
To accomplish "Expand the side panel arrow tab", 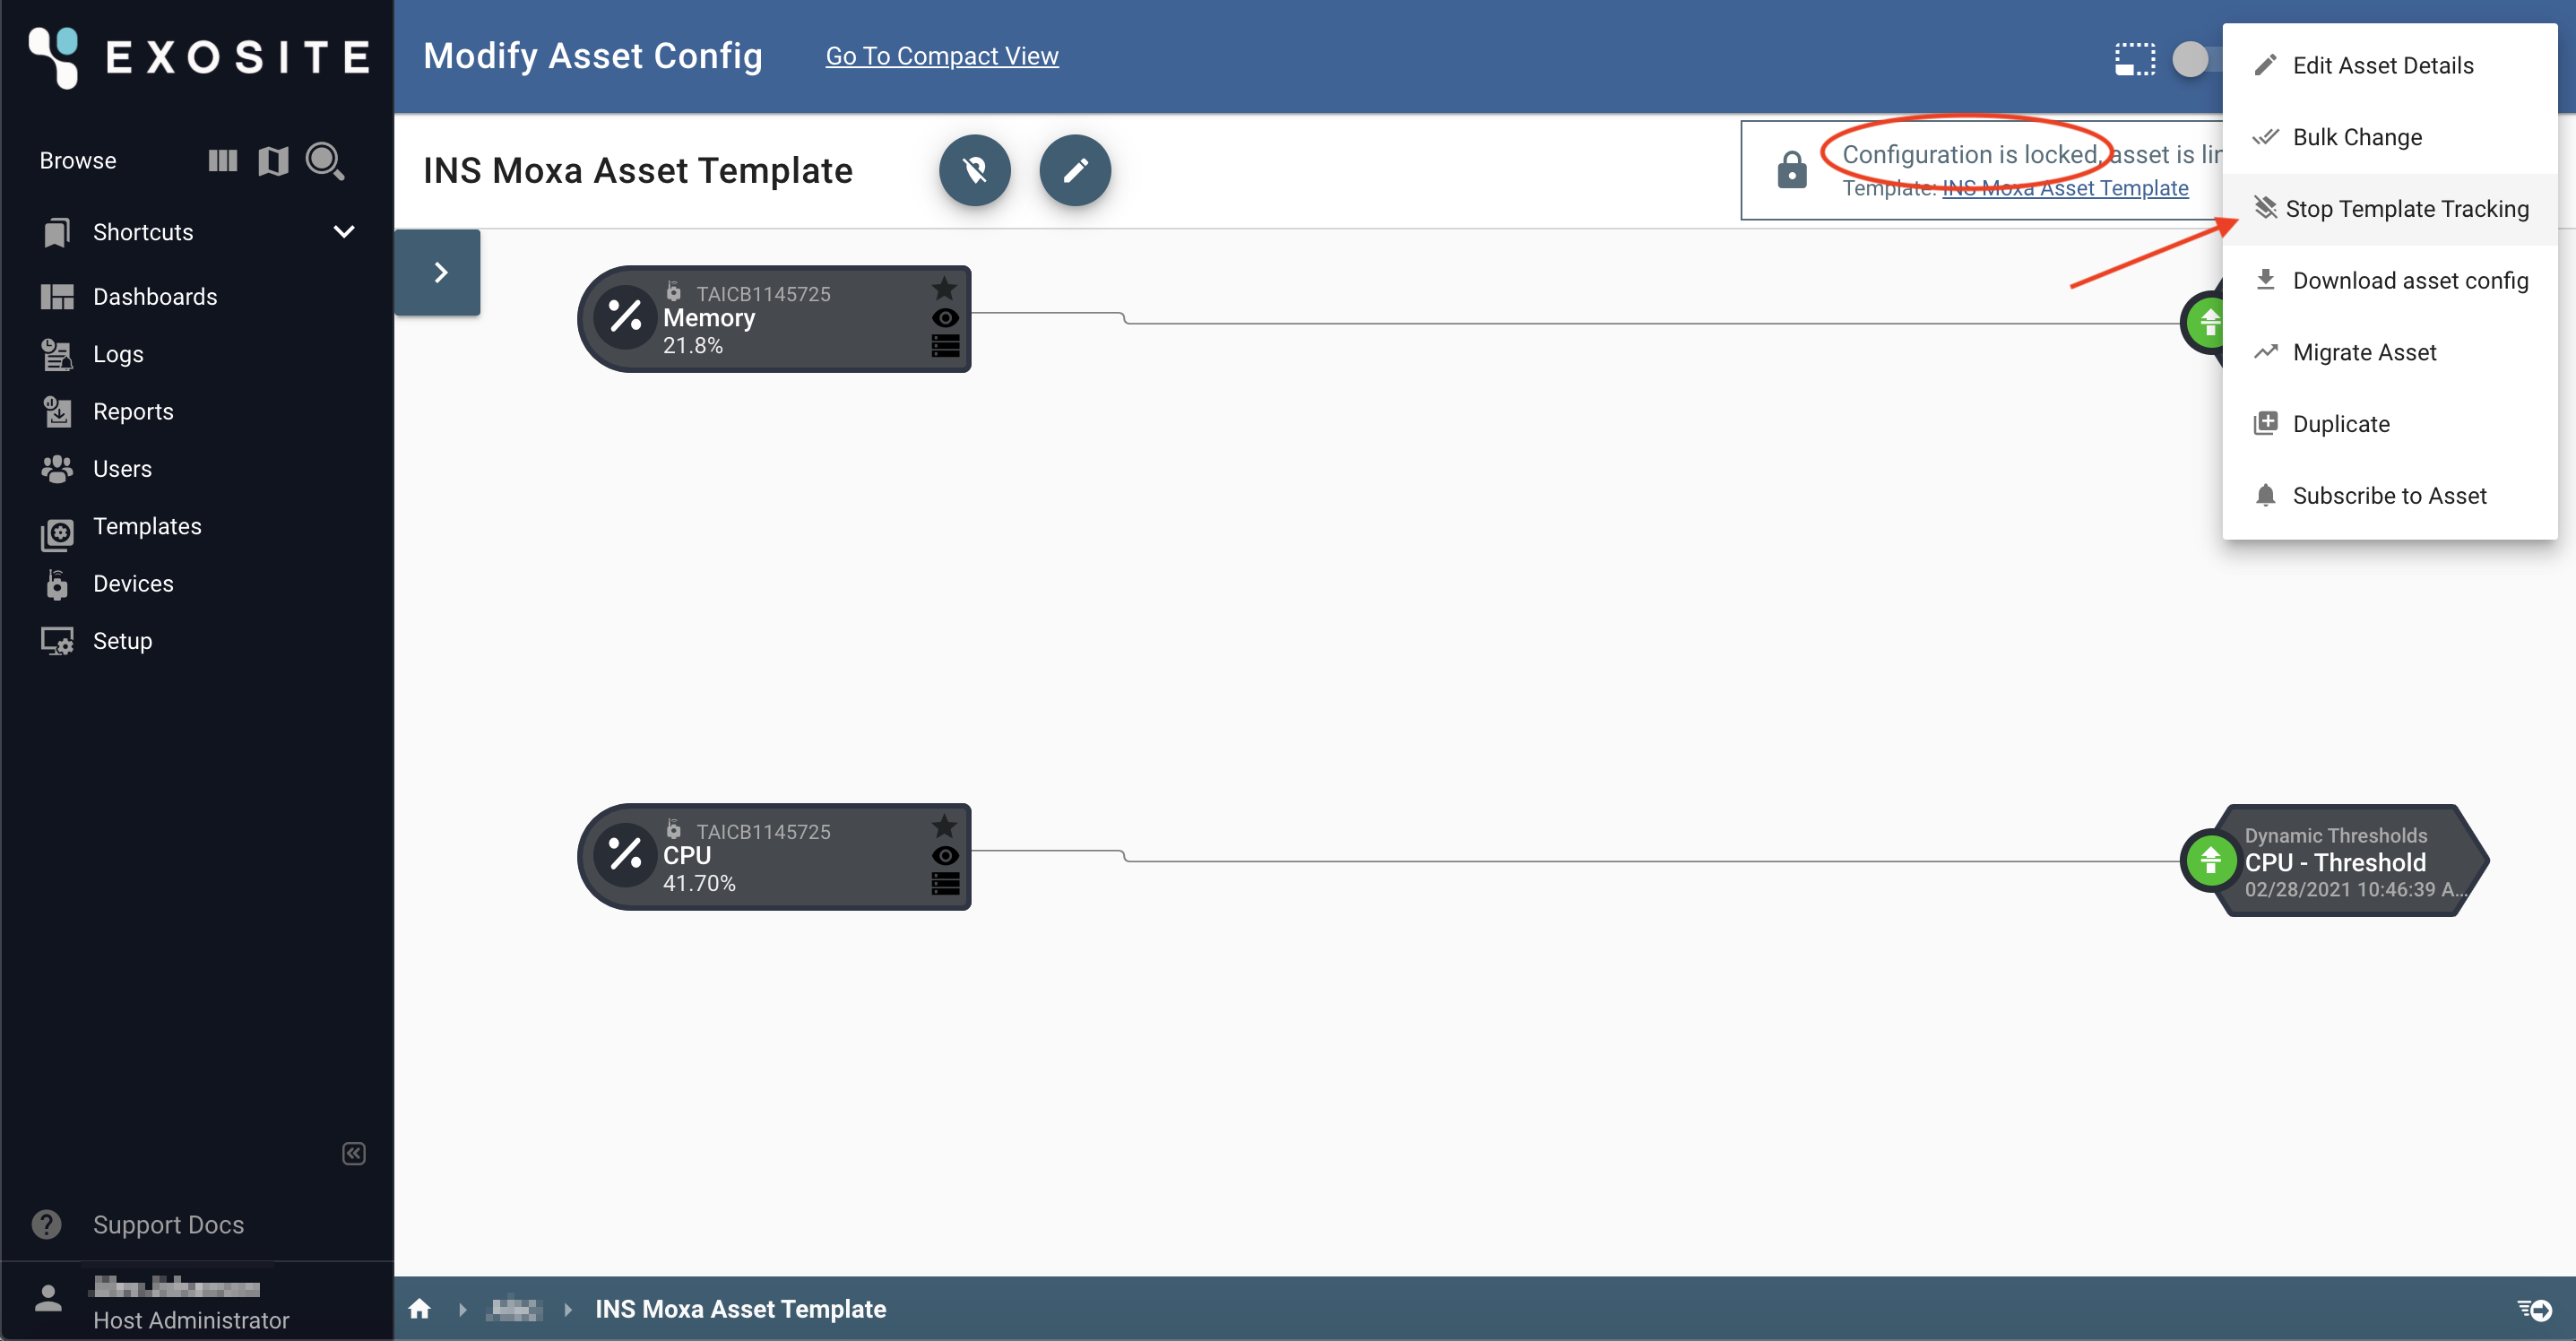I will tap(438, 272).
